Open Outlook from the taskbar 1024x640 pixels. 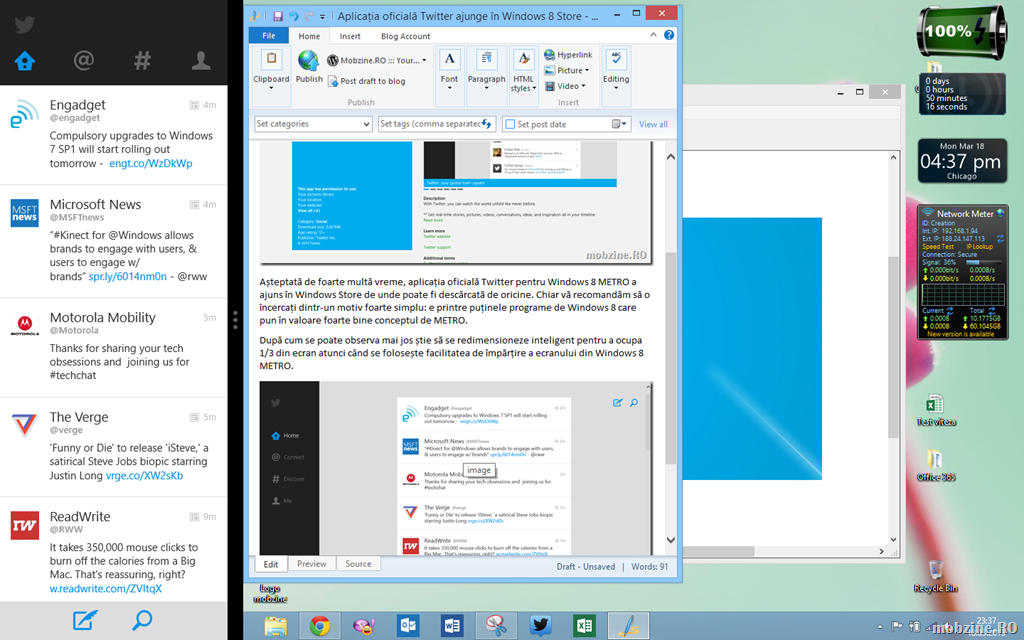[408, 626]
